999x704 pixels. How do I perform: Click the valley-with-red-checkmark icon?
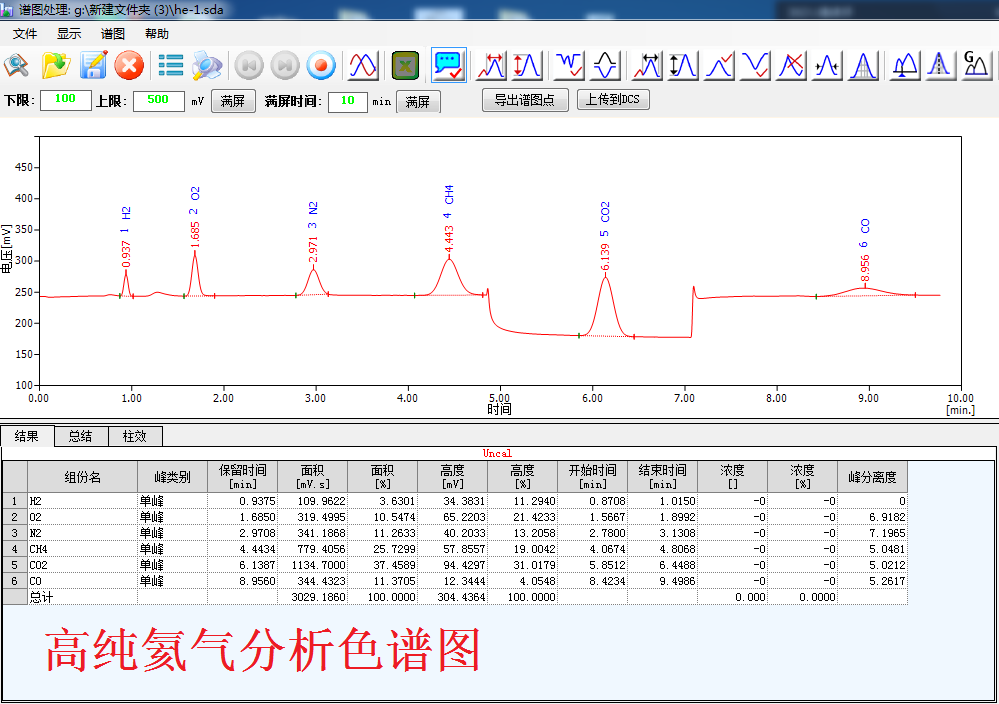click(755, 65)
